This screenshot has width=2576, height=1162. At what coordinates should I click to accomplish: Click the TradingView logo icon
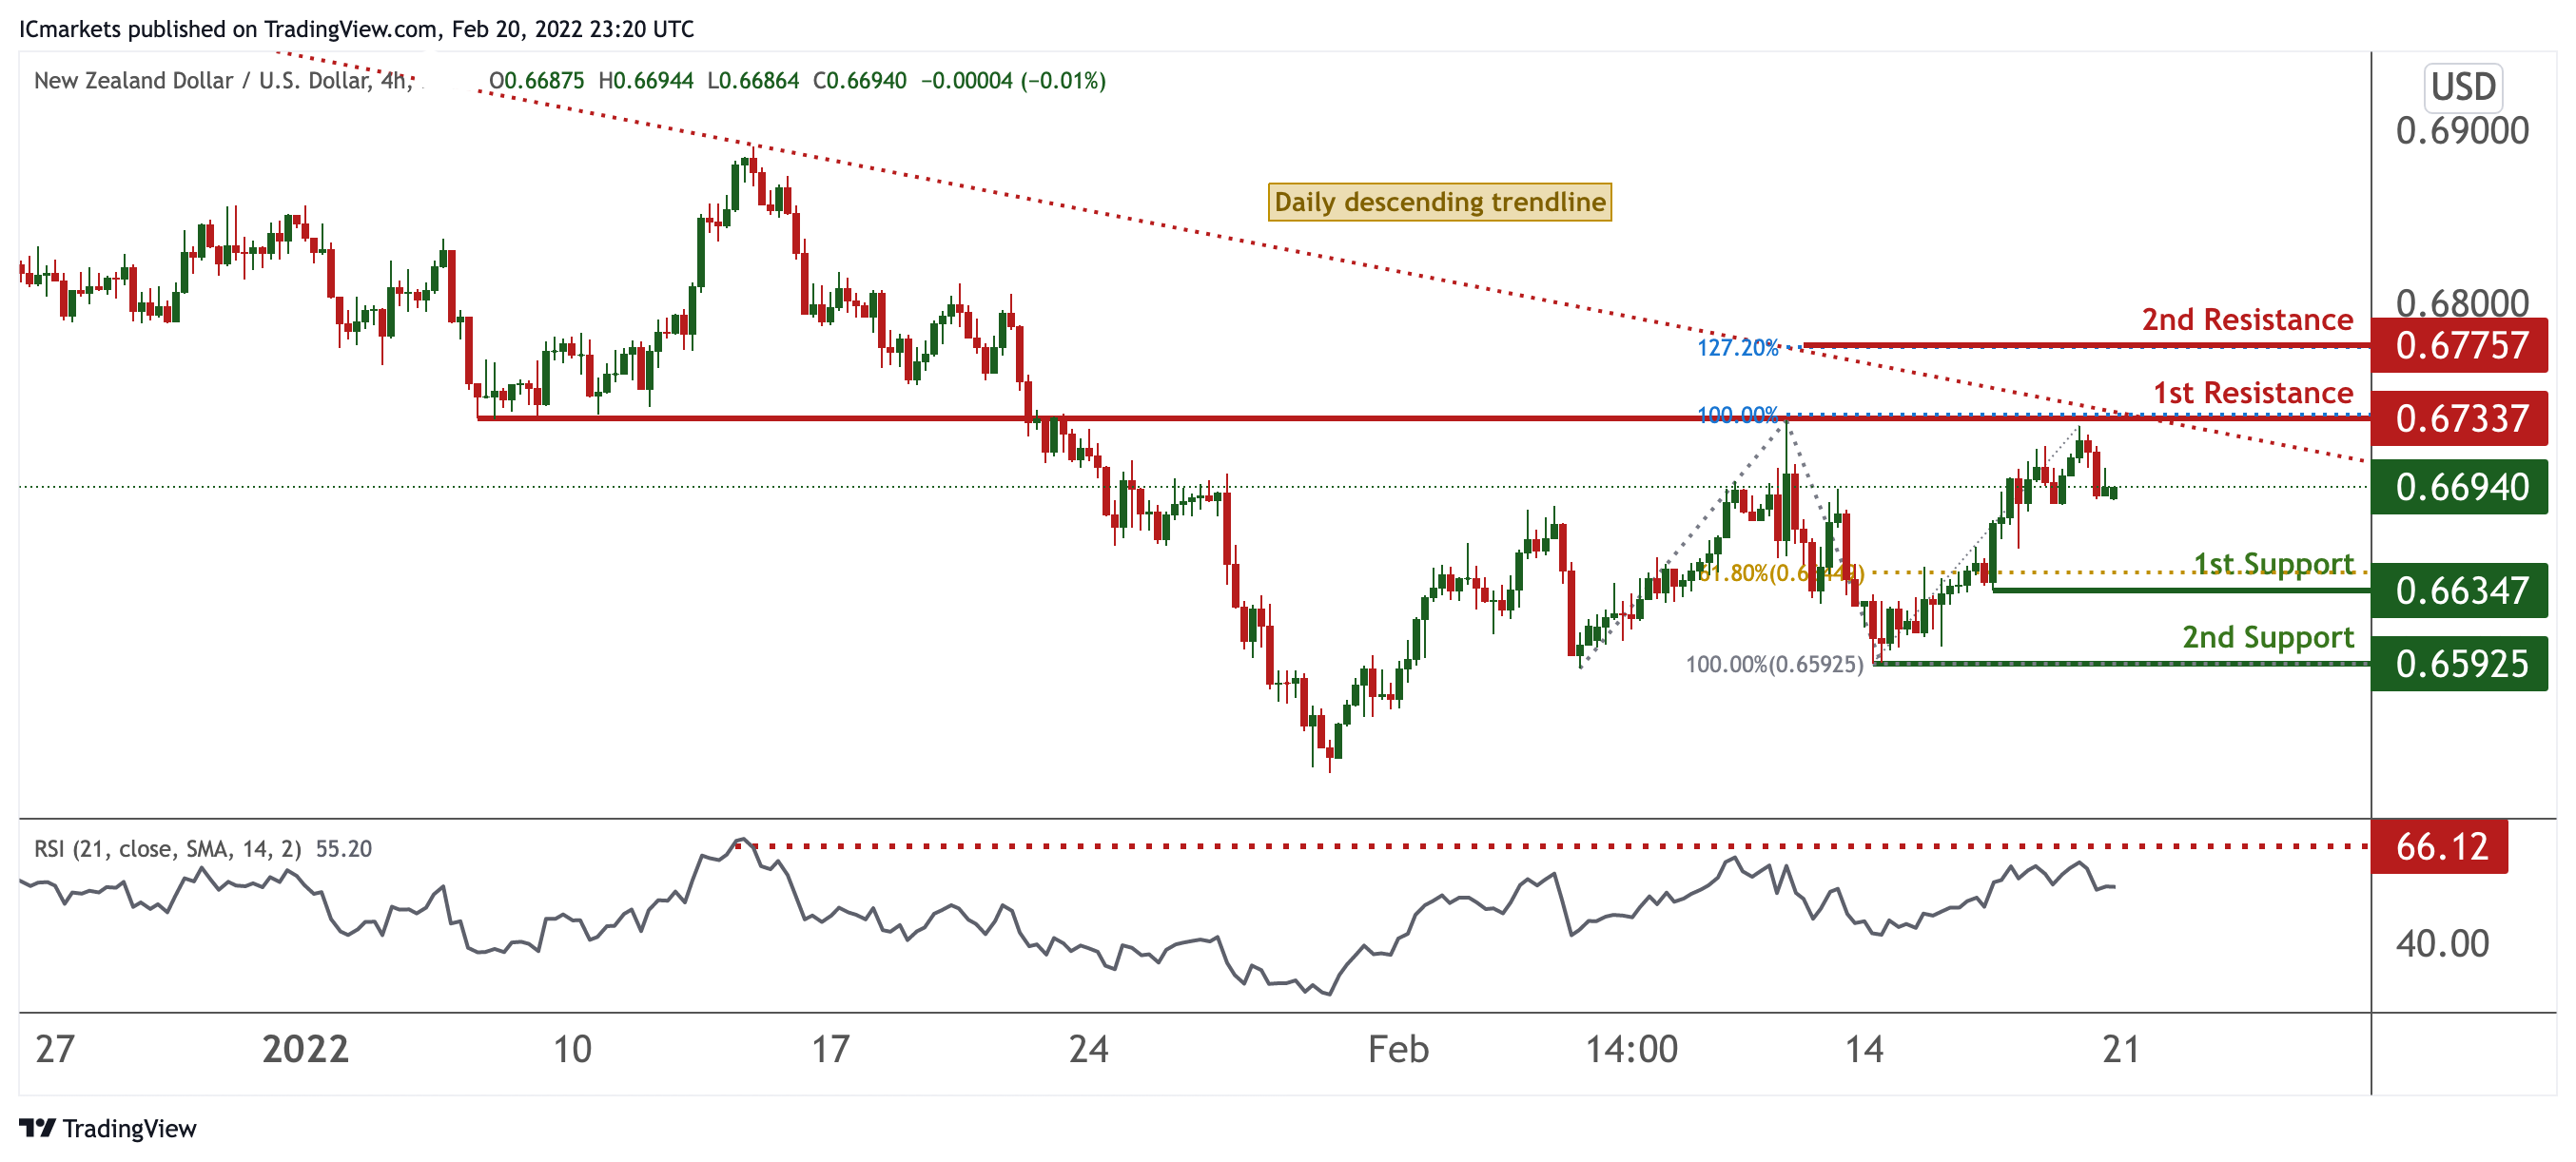37,1127
